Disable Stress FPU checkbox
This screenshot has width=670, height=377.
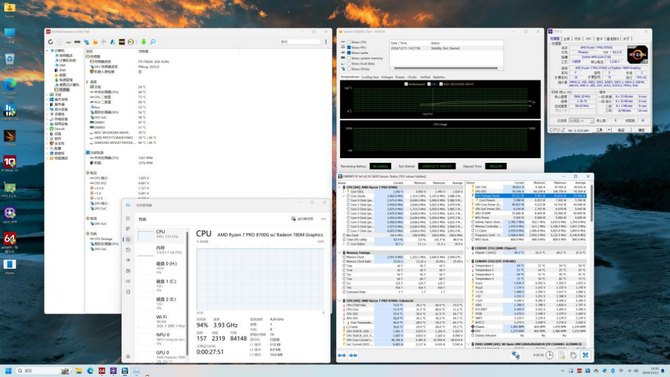349,47
